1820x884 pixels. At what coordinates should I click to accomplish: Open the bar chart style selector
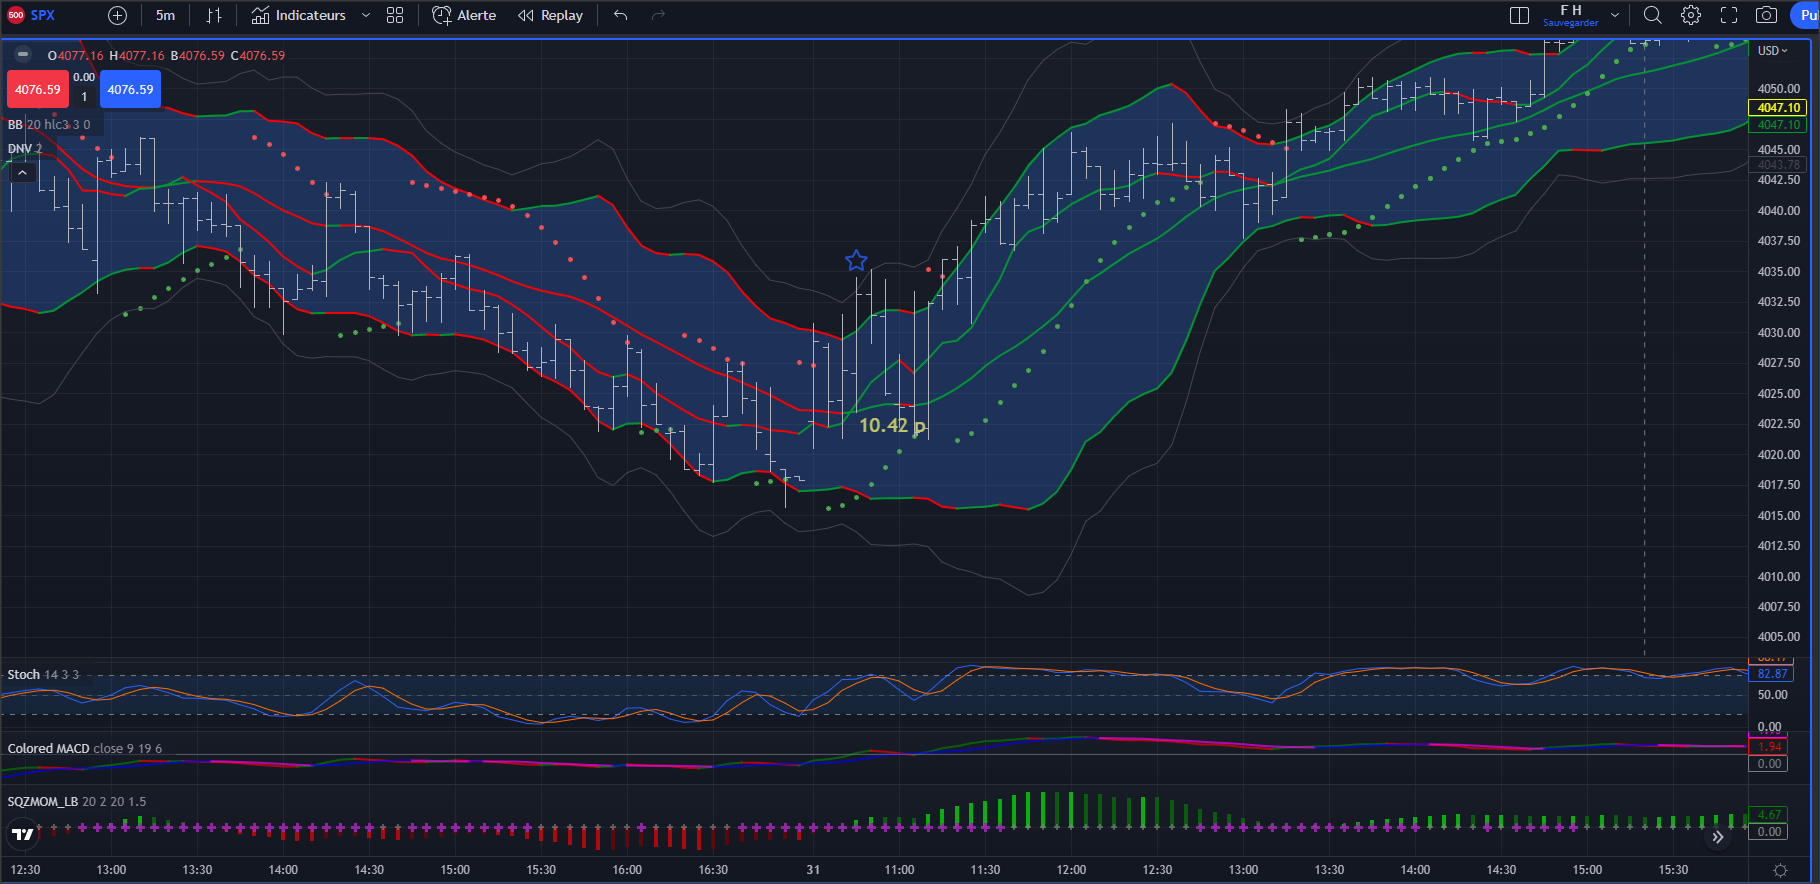coord(214,15)
